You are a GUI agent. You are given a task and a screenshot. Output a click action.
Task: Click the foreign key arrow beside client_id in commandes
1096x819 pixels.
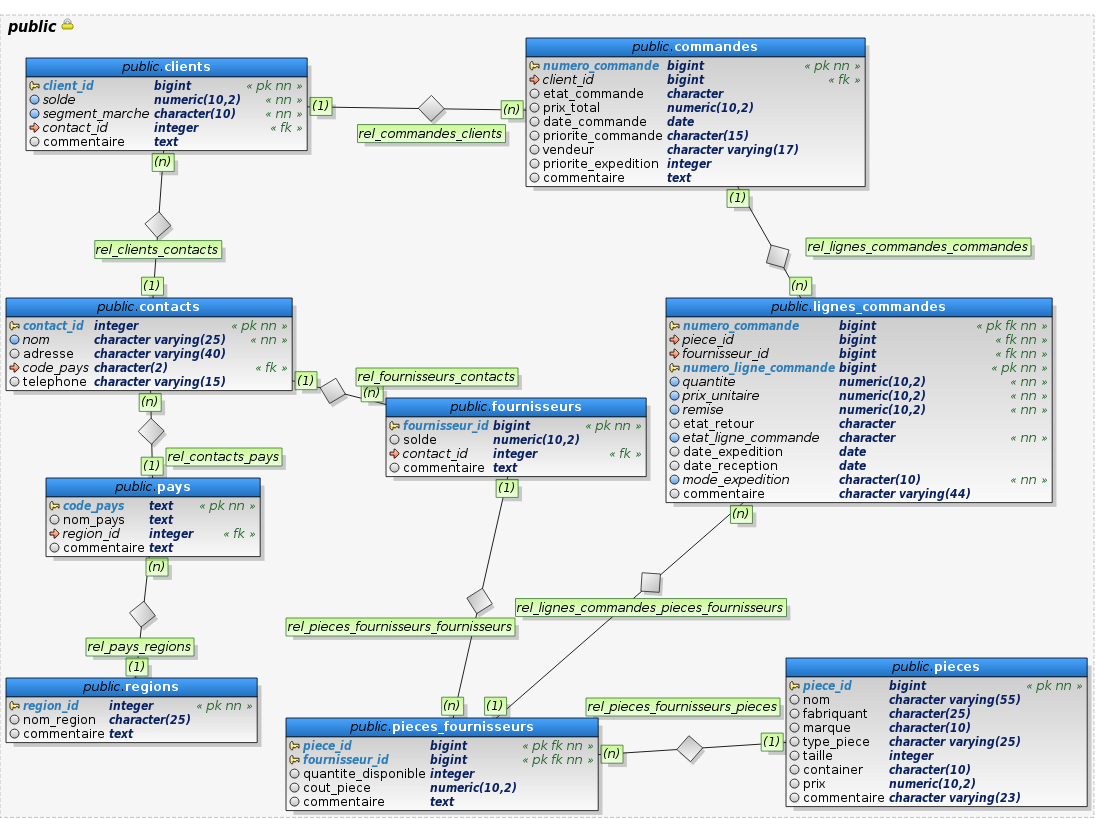[534, 80]
